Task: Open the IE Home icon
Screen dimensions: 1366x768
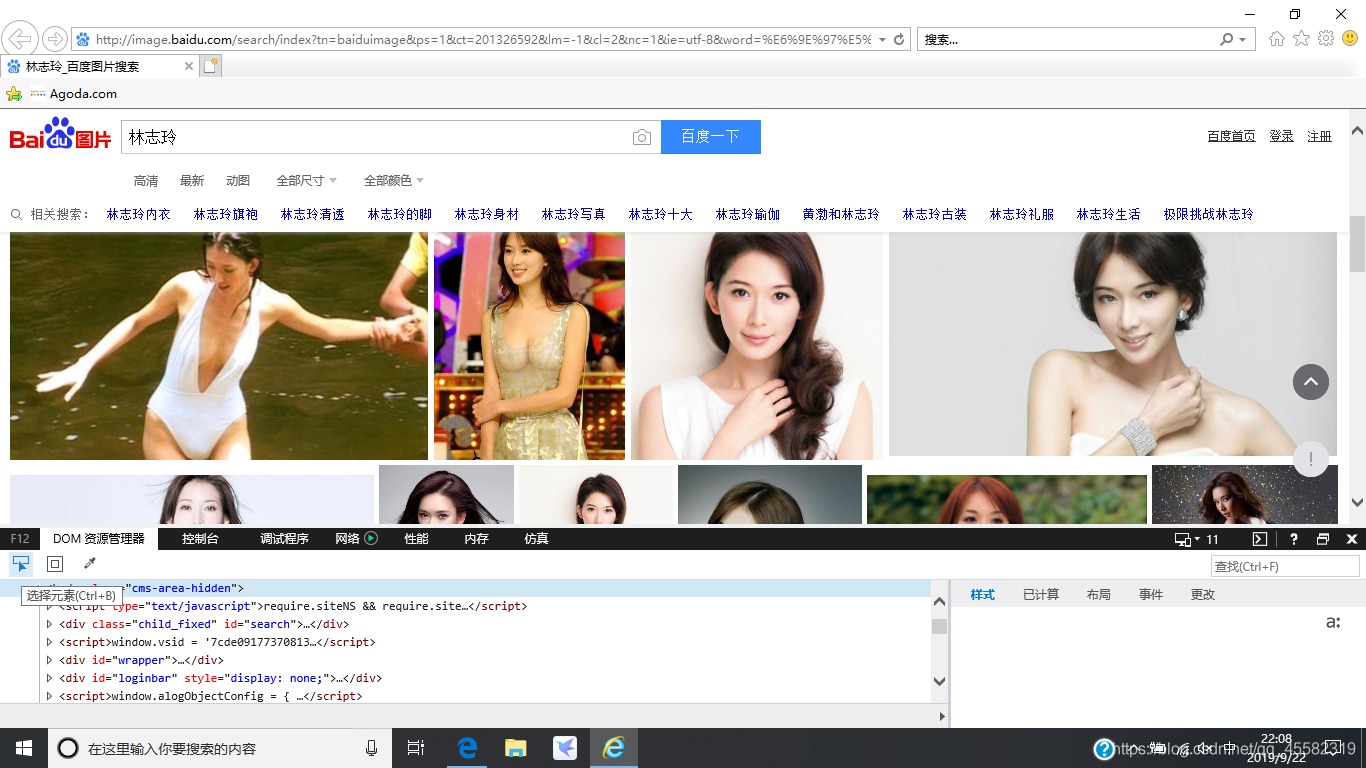Action: pyautogui.click(x=1277, y=39)
